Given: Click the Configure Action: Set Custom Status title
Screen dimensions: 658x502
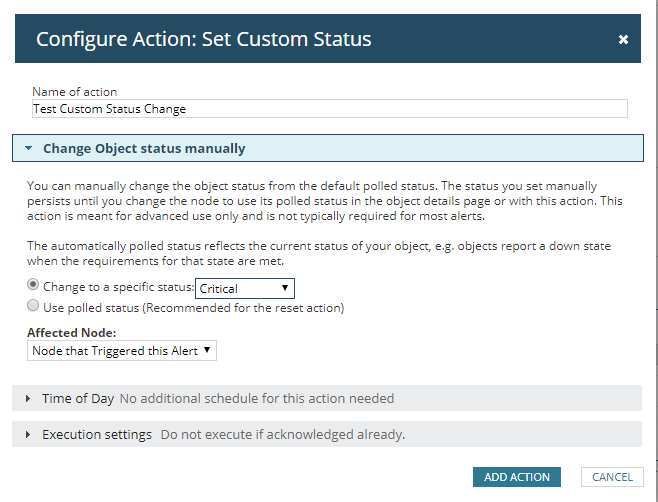Looking at the screenshot, I should [x=204, y=40].
